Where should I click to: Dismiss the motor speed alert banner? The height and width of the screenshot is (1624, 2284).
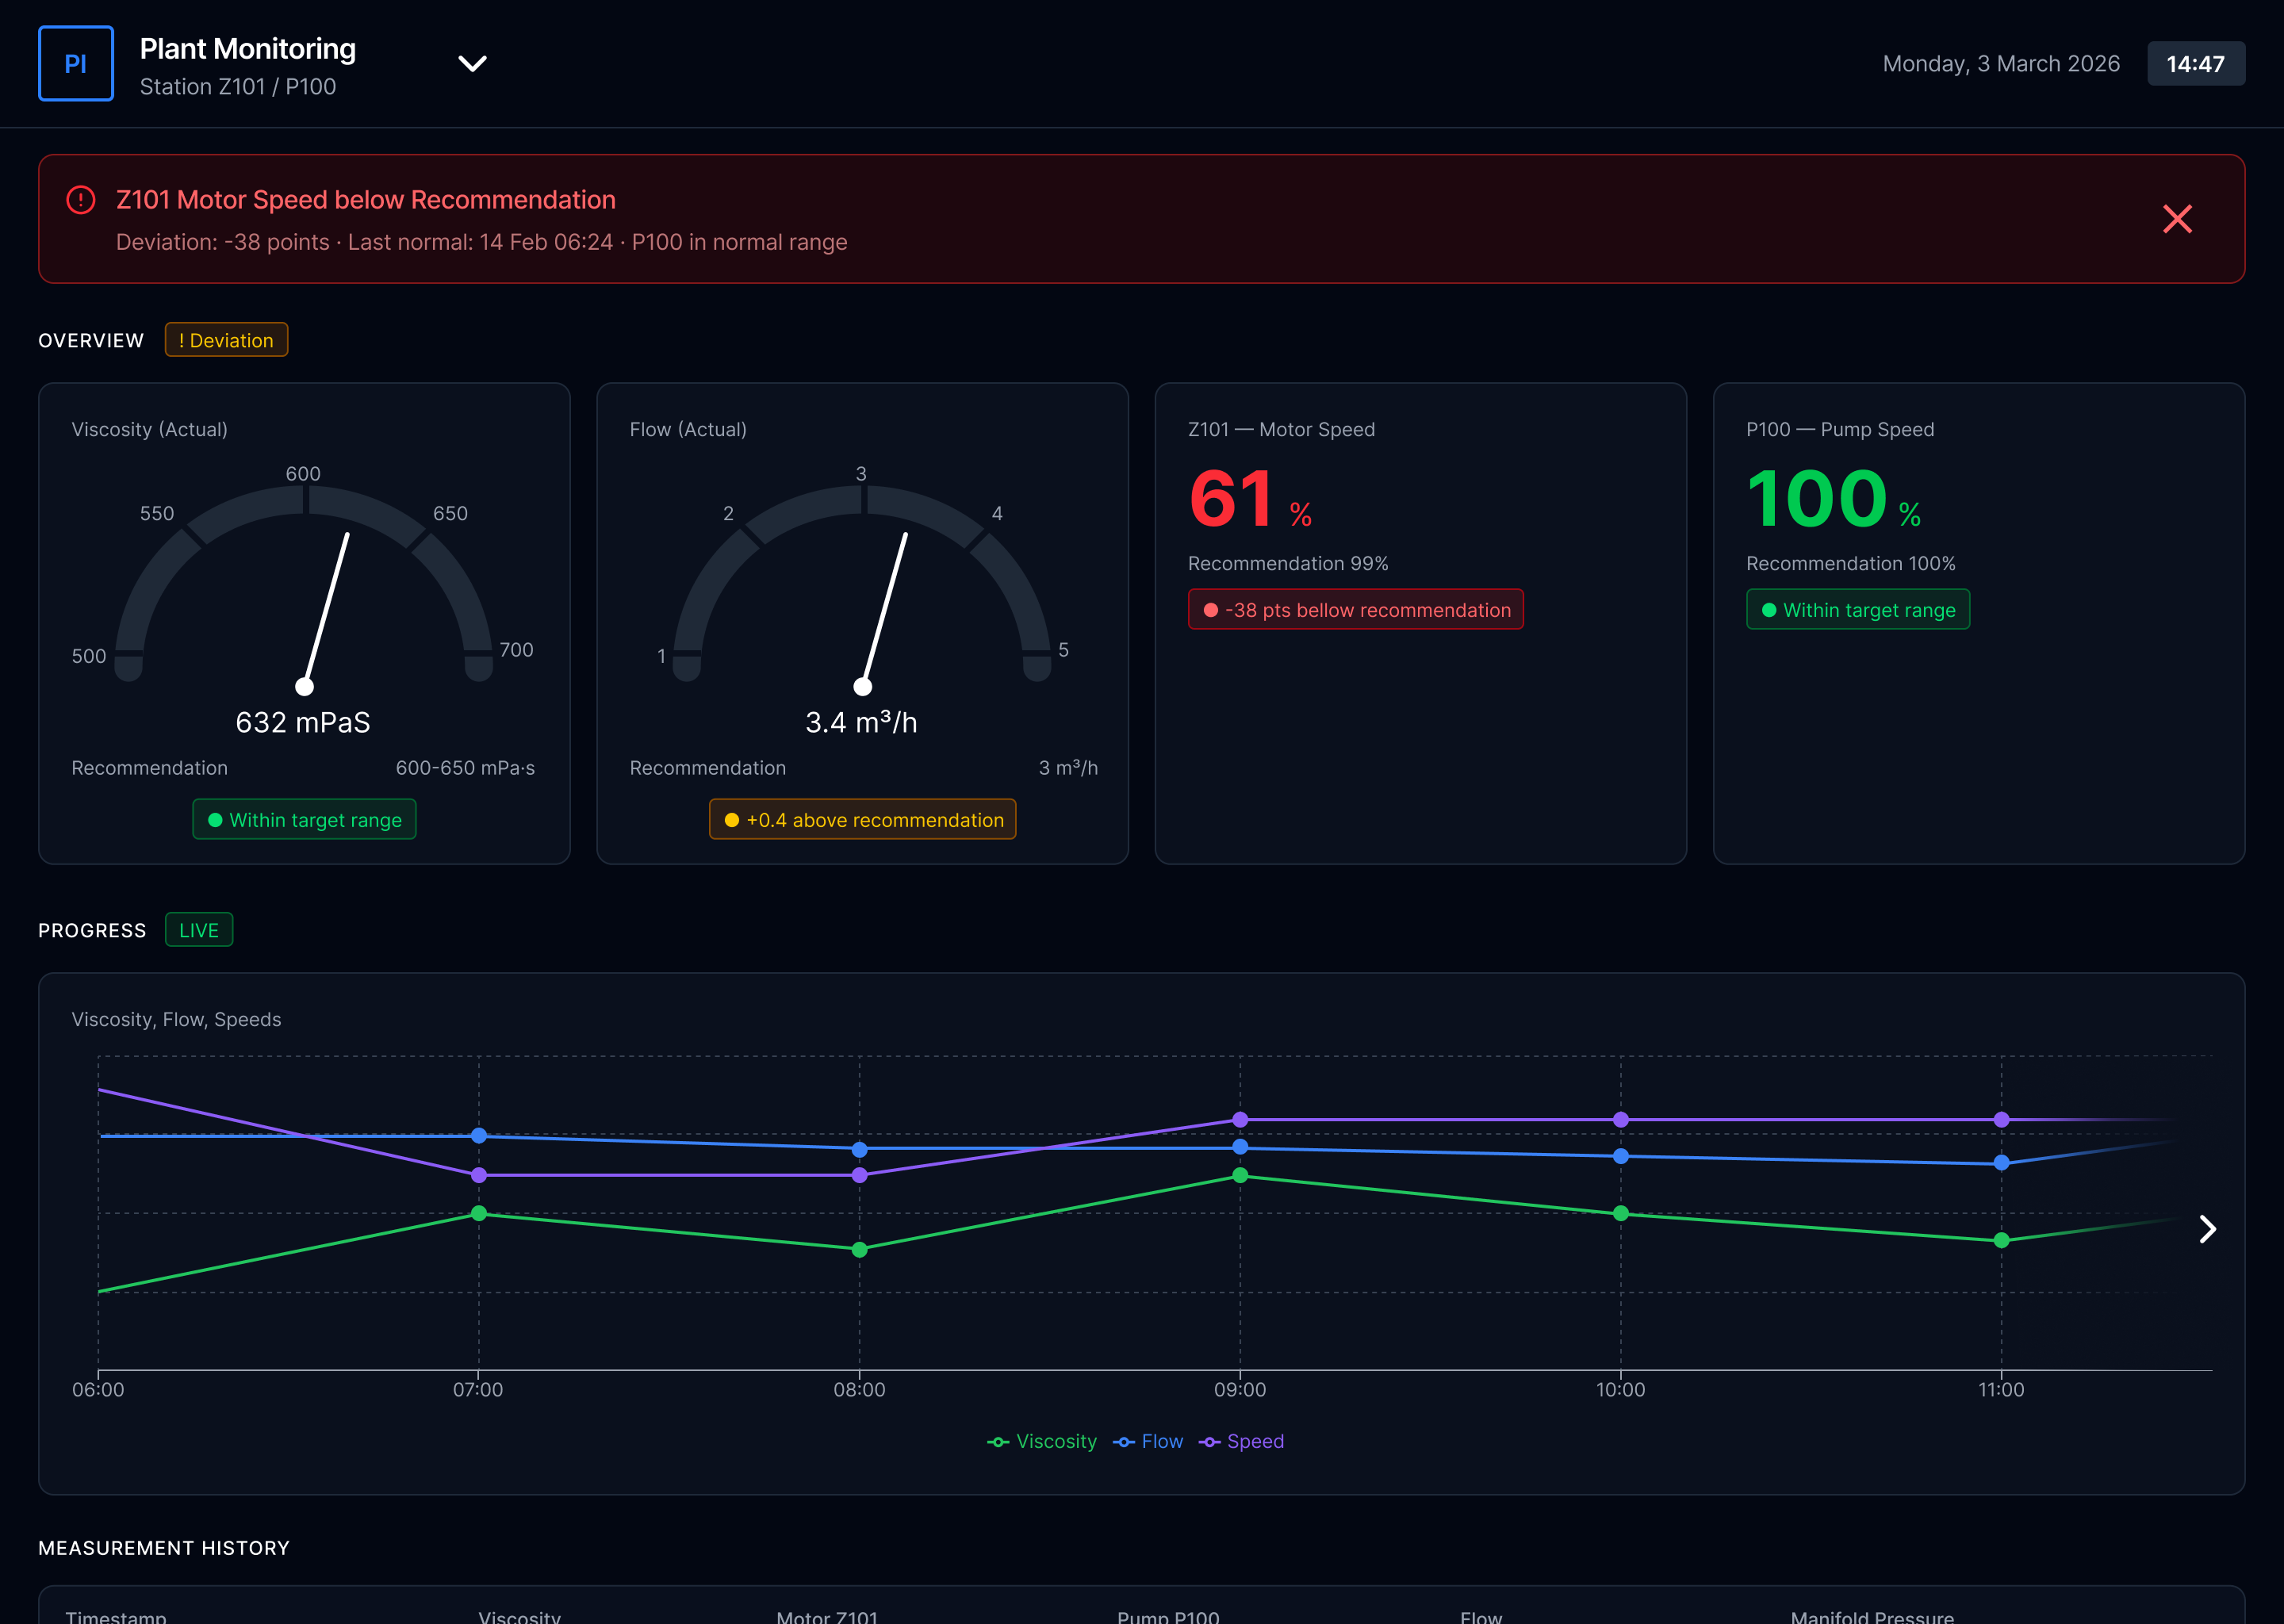click(2176, 219)
